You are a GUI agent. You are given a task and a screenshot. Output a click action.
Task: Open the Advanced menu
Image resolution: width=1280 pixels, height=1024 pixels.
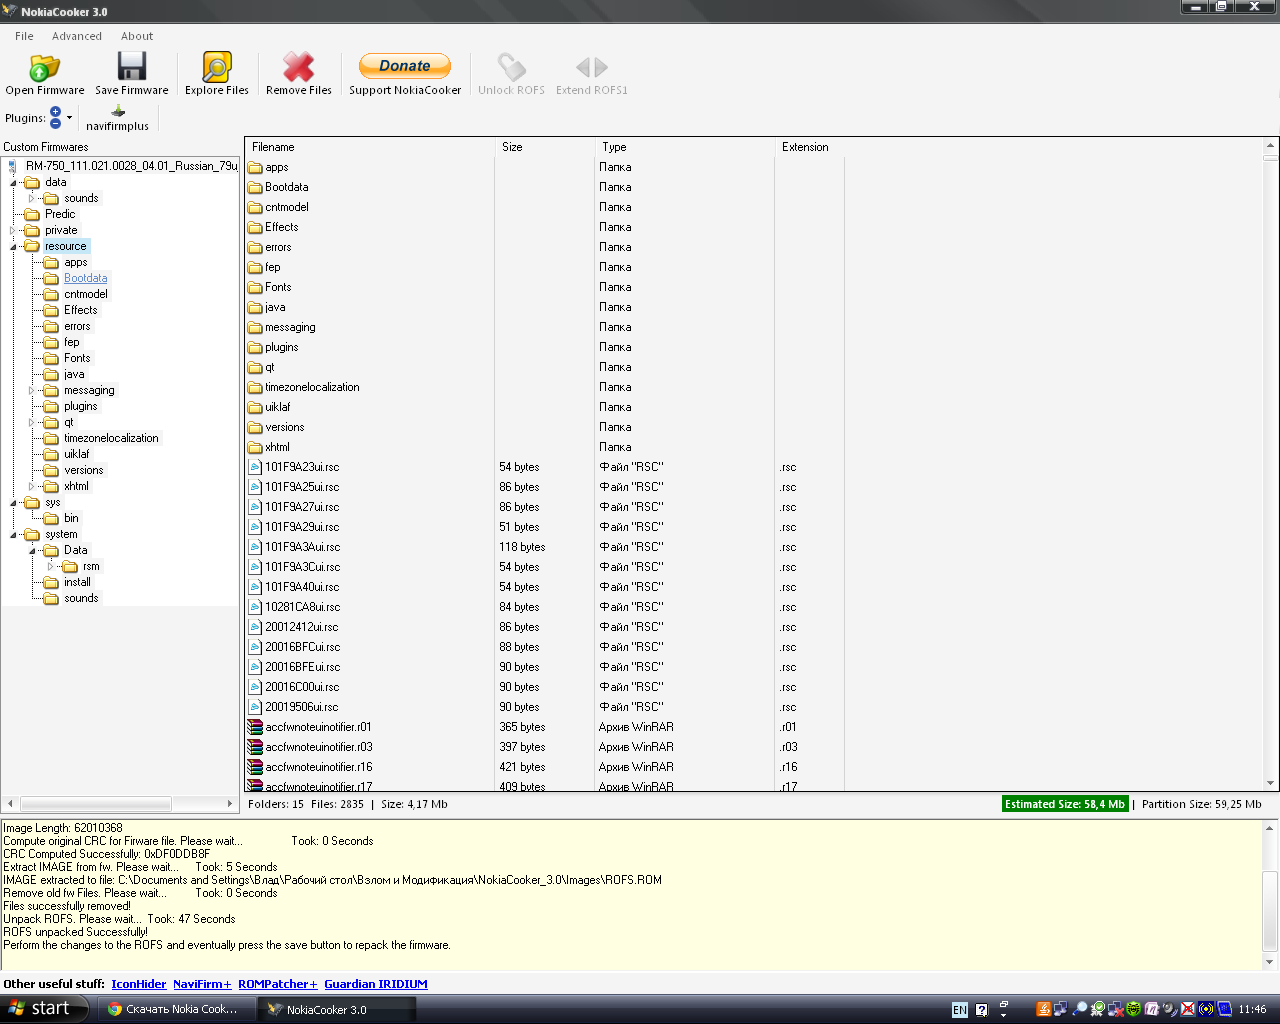pos(77,36)
